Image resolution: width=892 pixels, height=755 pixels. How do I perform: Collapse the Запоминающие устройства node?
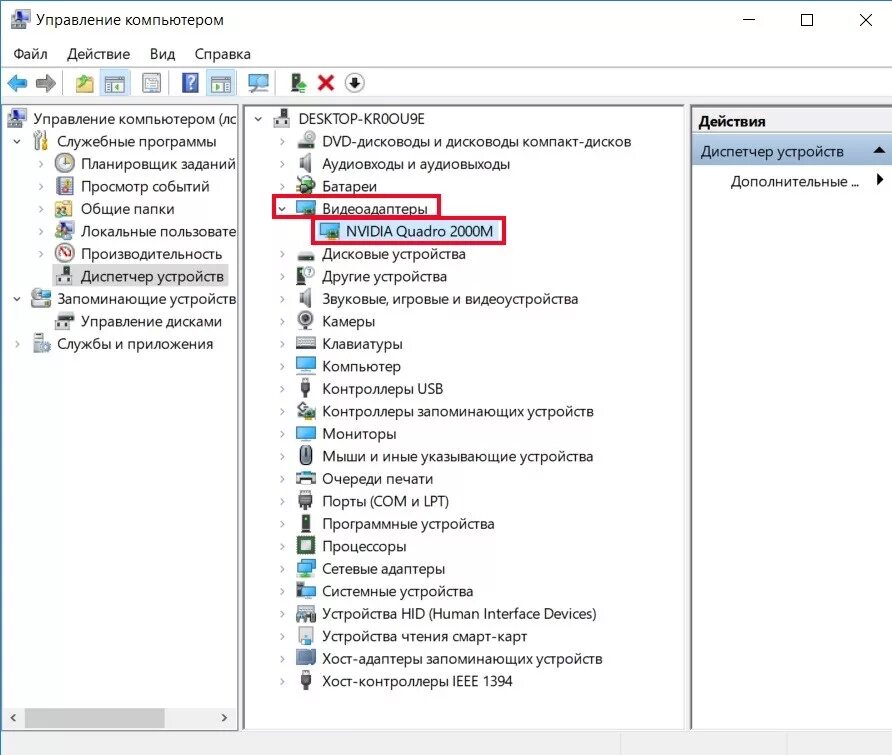[x=17, y=299]
